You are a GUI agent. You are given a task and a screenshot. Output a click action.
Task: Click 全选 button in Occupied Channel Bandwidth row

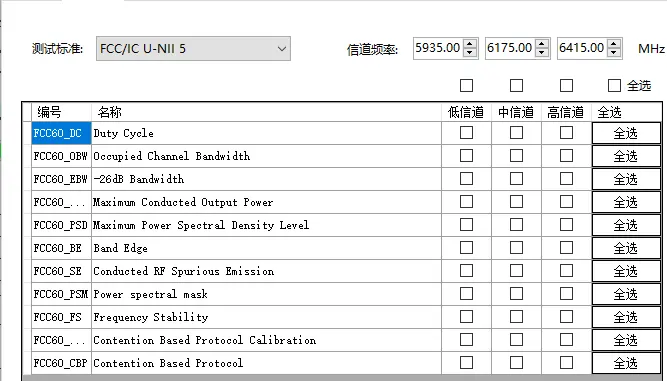(x=626, y=156)
